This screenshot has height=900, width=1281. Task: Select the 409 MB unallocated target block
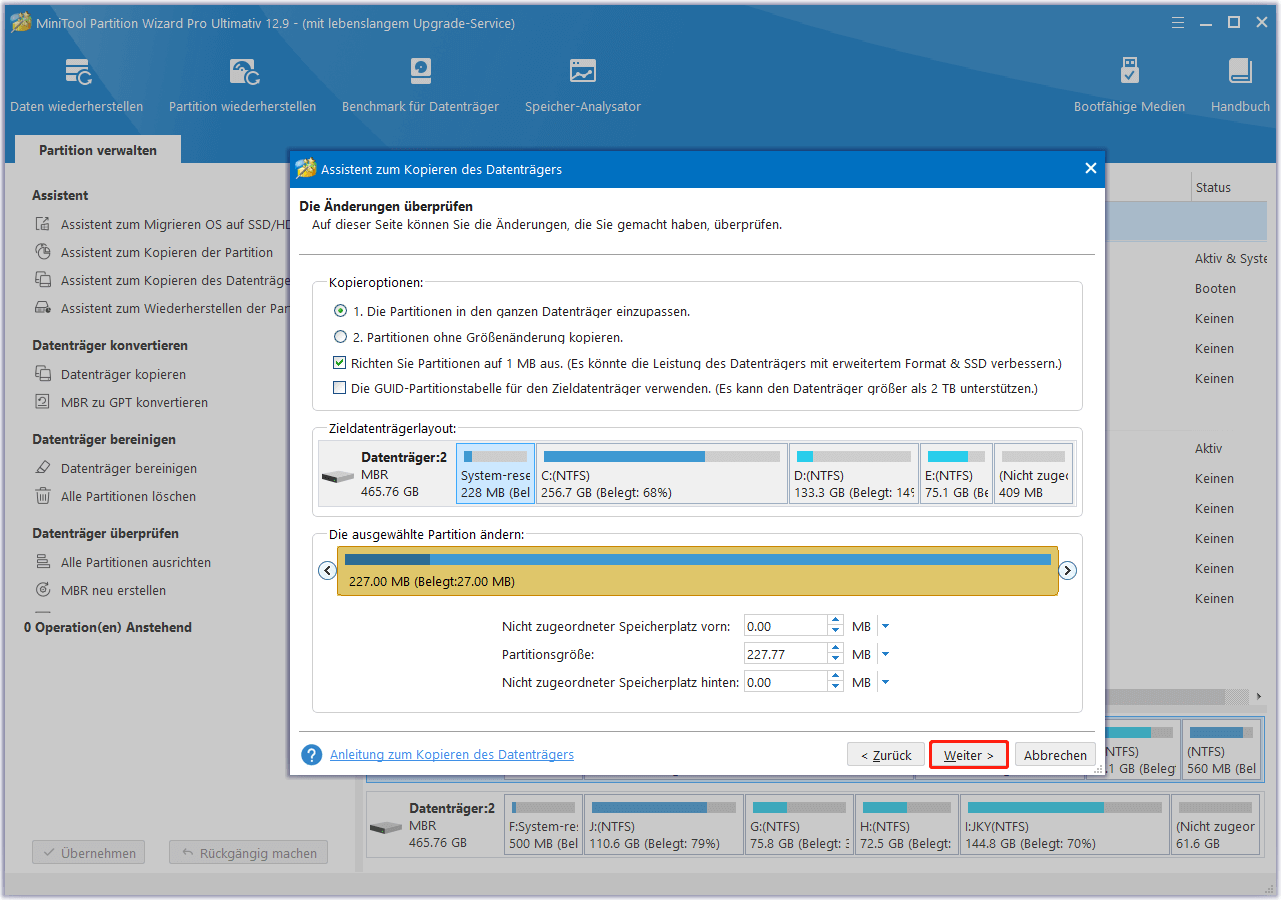tap(1034, 474)
